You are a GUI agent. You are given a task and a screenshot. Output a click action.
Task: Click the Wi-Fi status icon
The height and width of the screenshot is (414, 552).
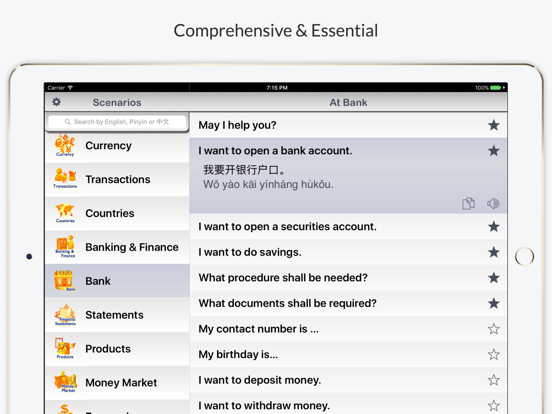(x=70, y=87)
